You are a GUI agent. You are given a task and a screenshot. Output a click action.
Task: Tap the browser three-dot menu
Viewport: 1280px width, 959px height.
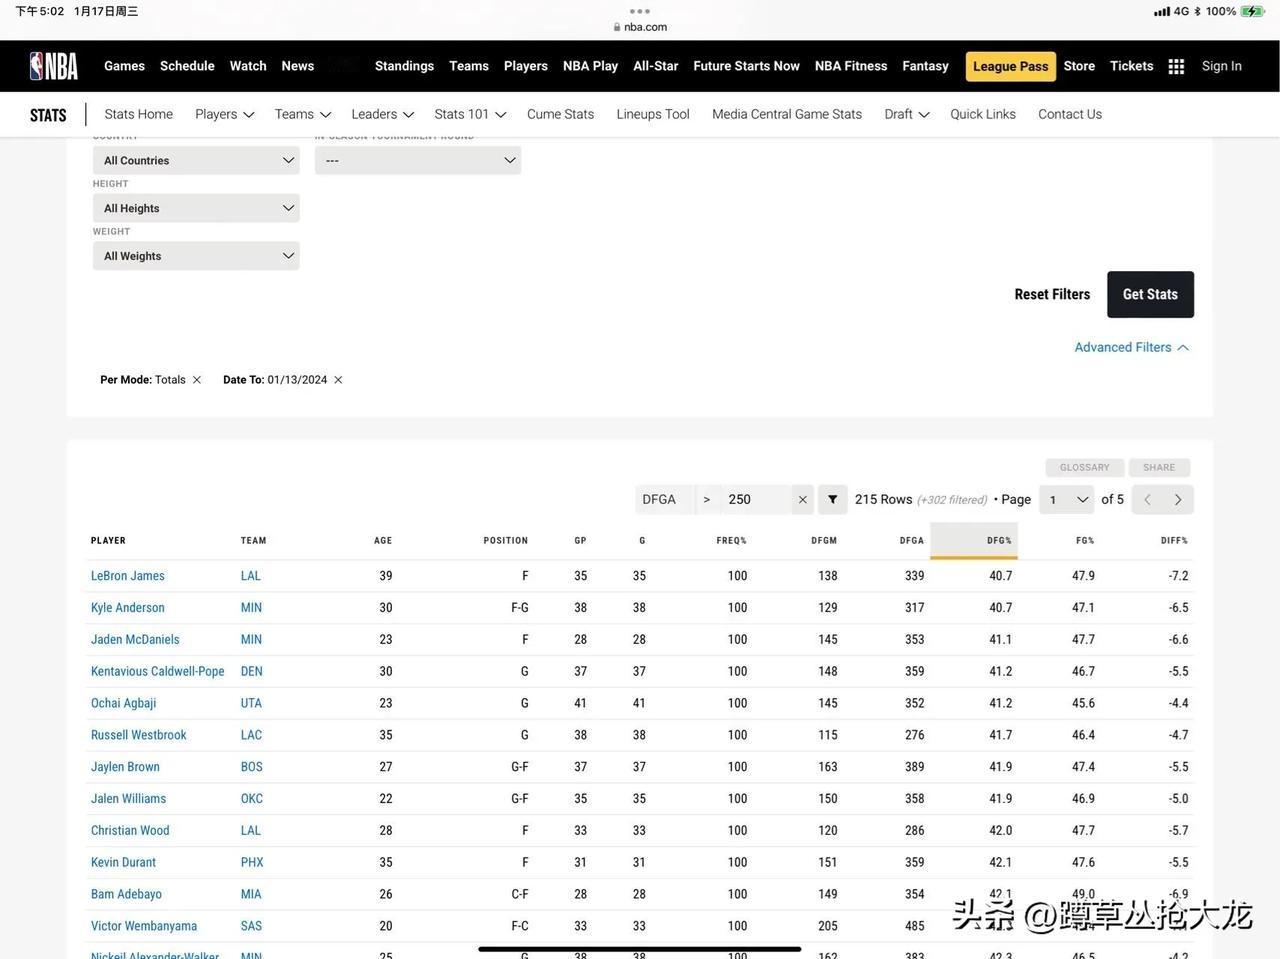point(640,11)
